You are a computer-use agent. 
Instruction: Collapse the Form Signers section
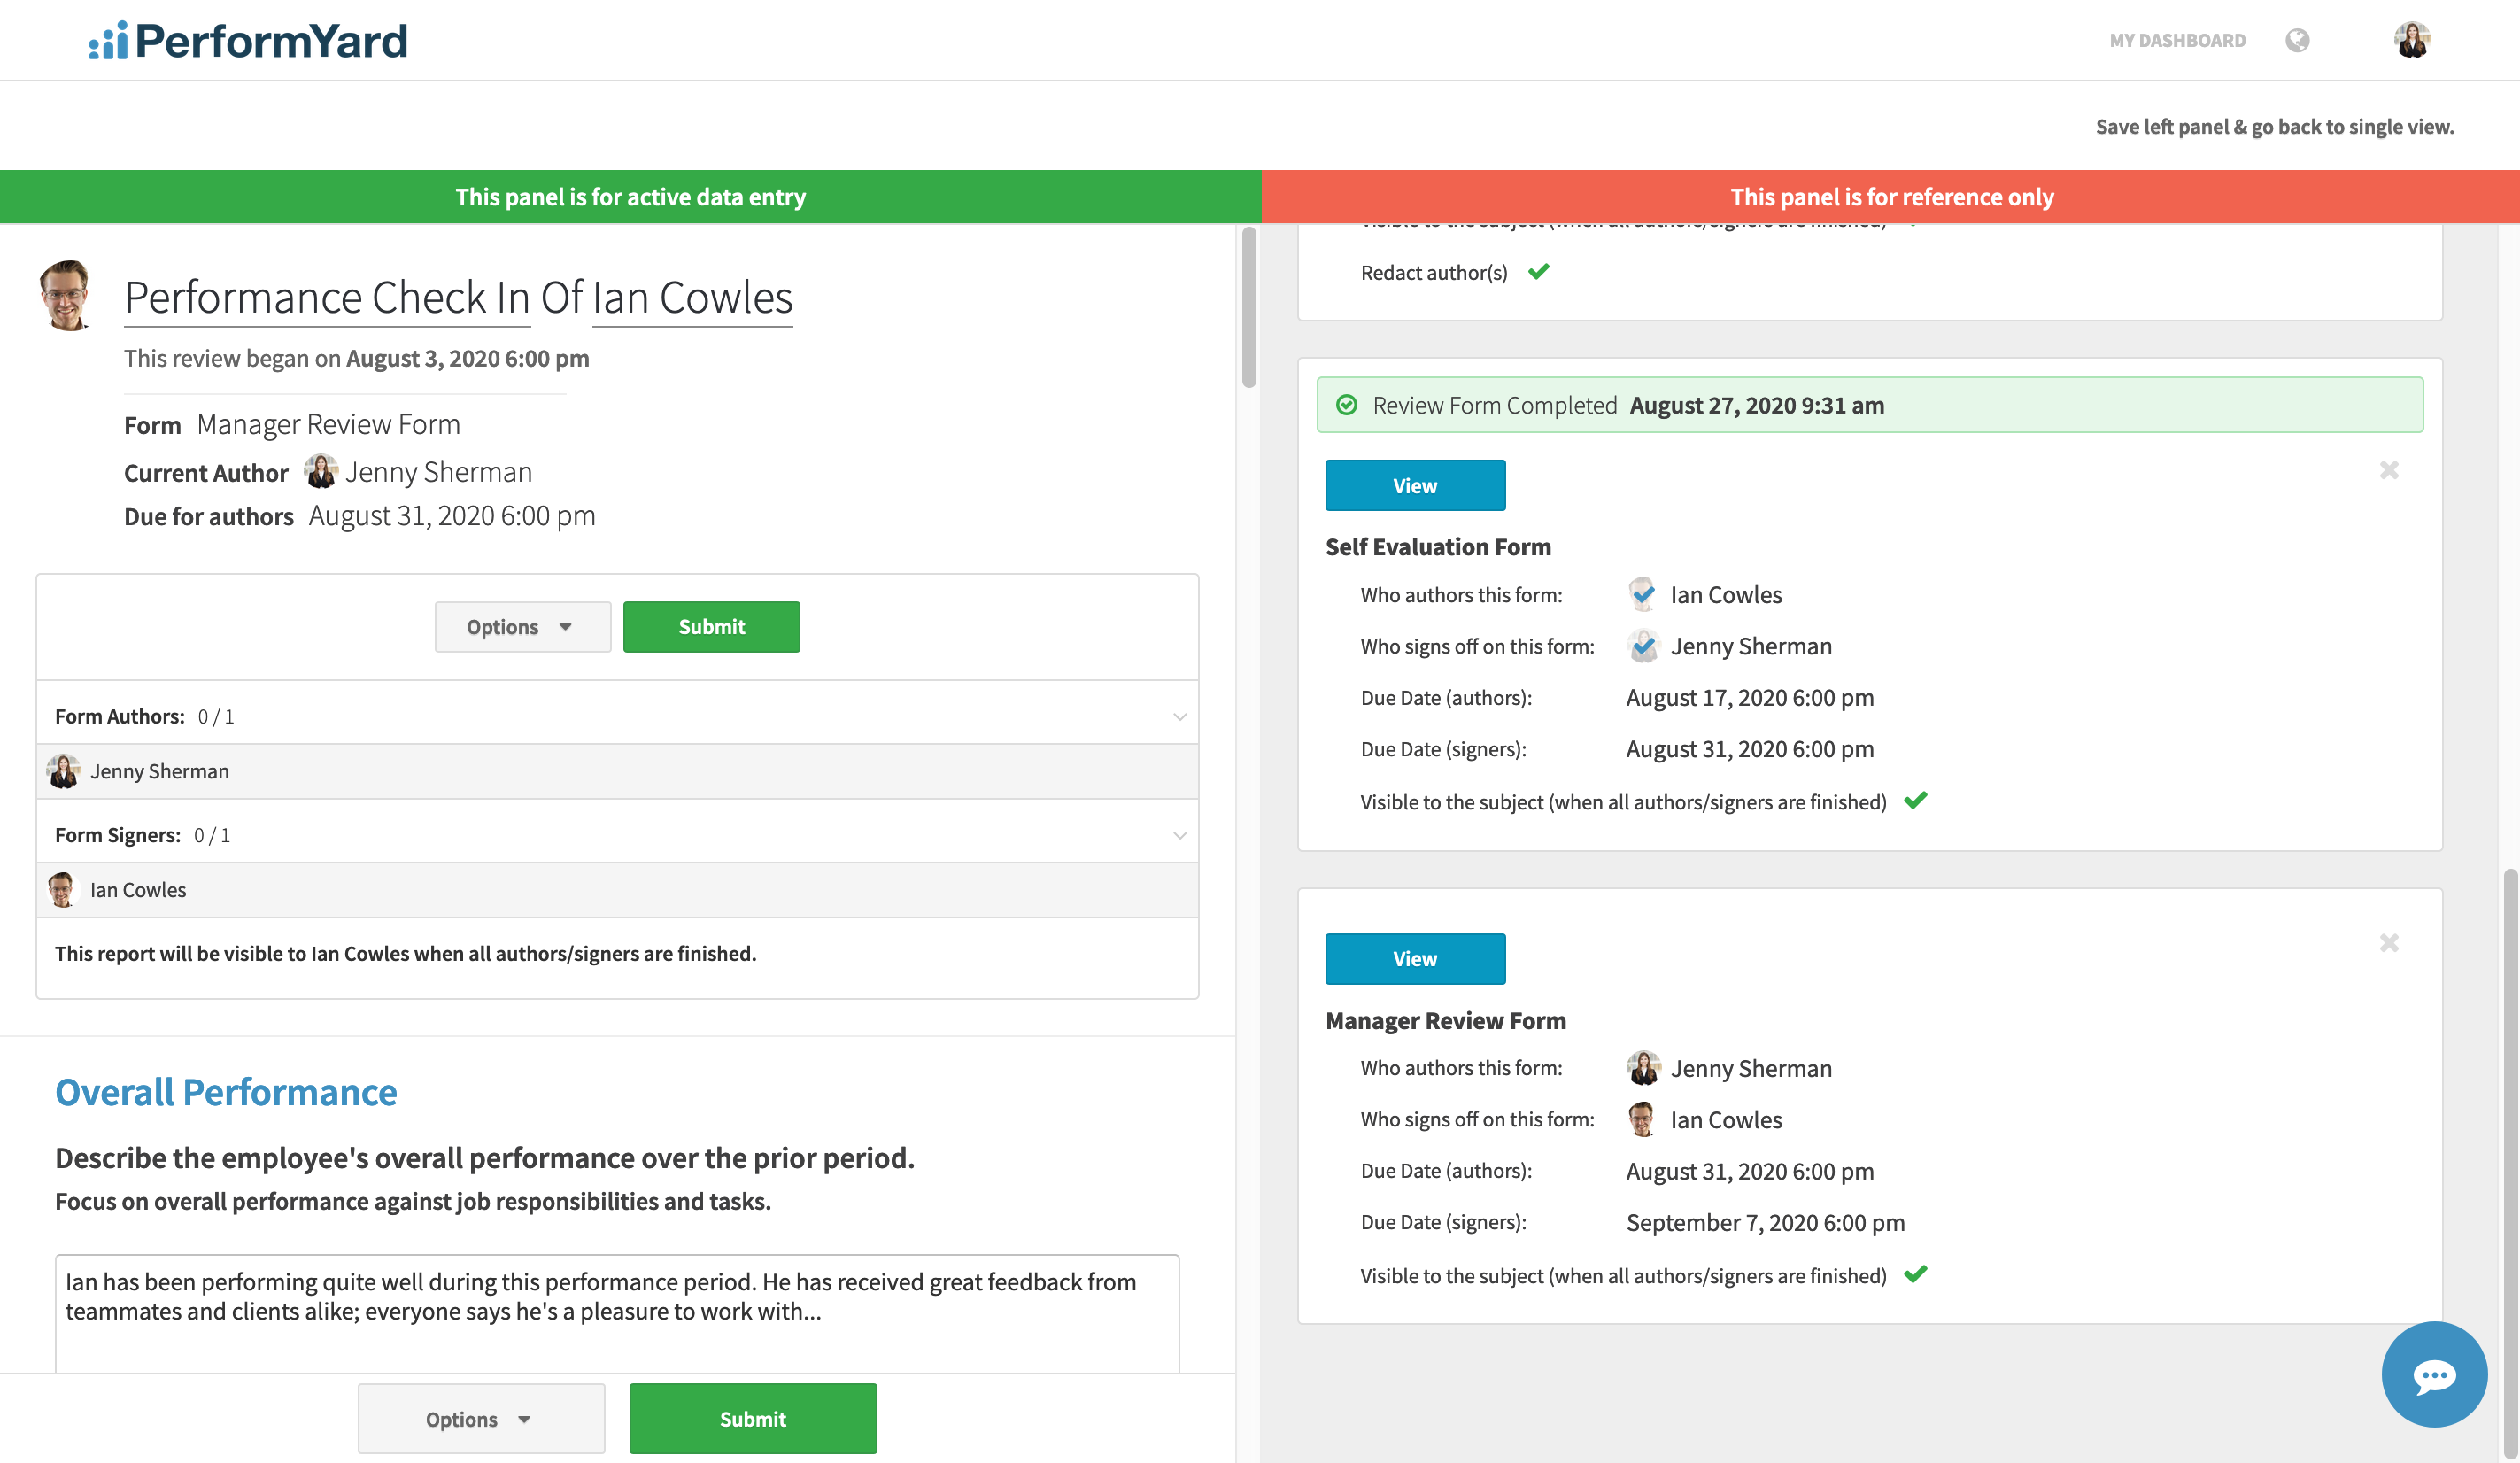(x=1179, y=835)
